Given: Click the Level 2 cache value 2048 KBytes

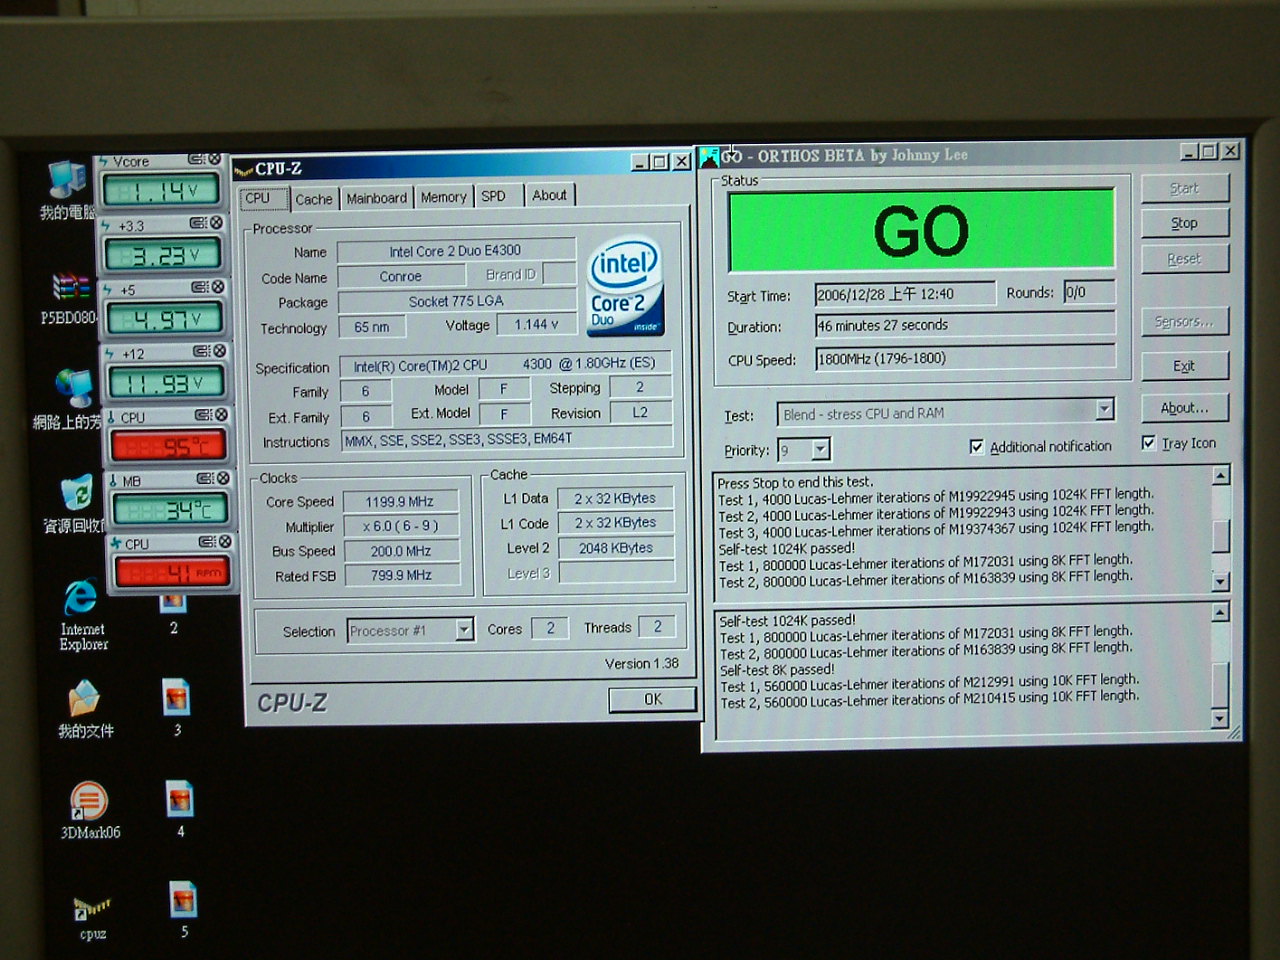Looking at the screenshot, I should click(x=615, y=548).
